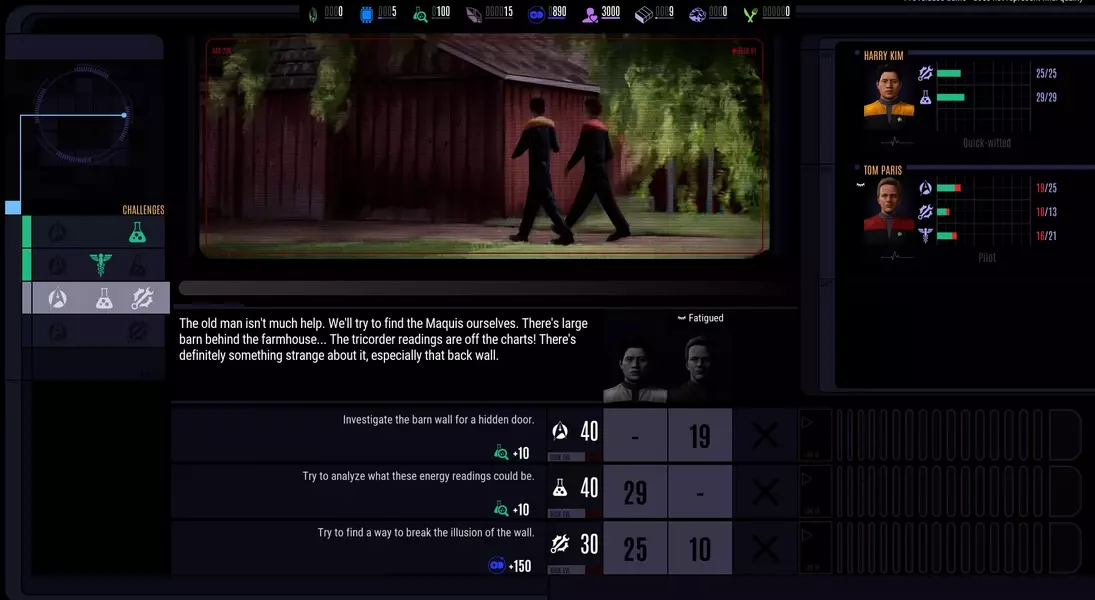Select Harry Kim's 29 science skill cell
The width and height of the screenshot is (1095, 600).
point(635,491)
